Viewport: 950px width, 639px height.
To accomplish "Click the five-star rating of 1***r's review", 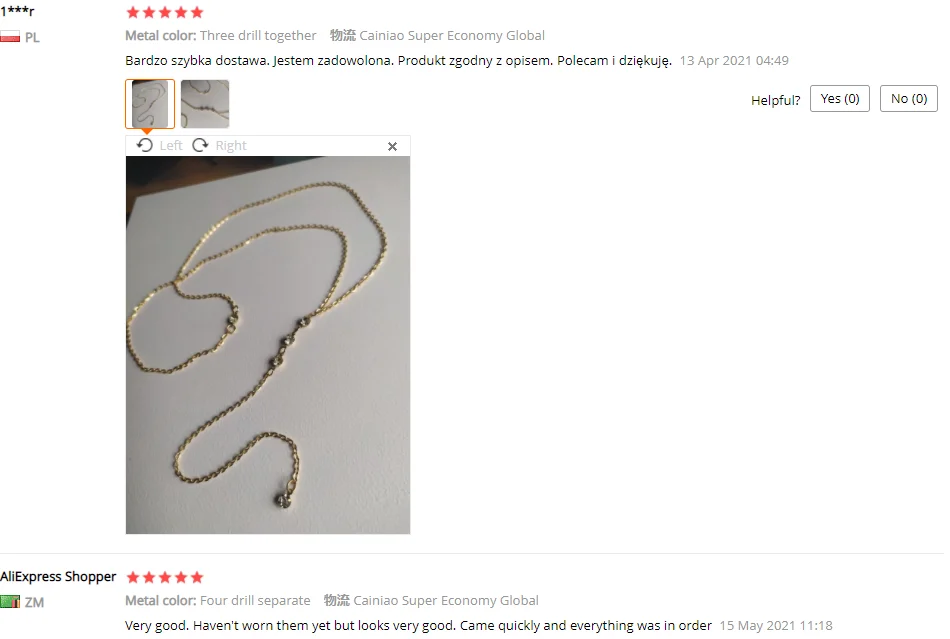I will pos(165,12).
